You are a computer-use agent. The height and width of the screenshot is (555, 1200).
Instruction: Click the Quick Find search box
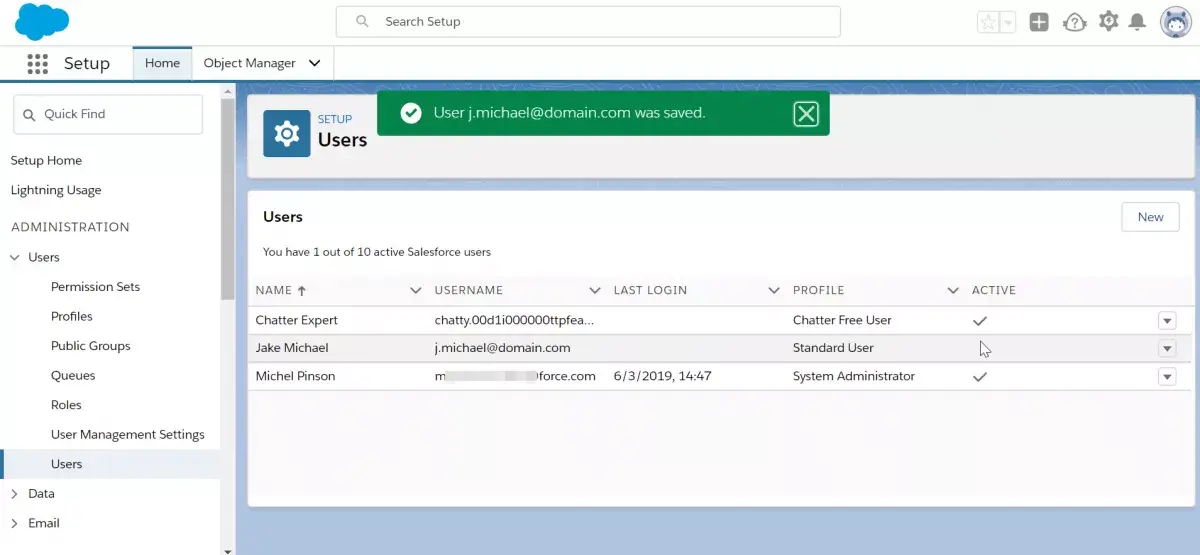[108, 114]
